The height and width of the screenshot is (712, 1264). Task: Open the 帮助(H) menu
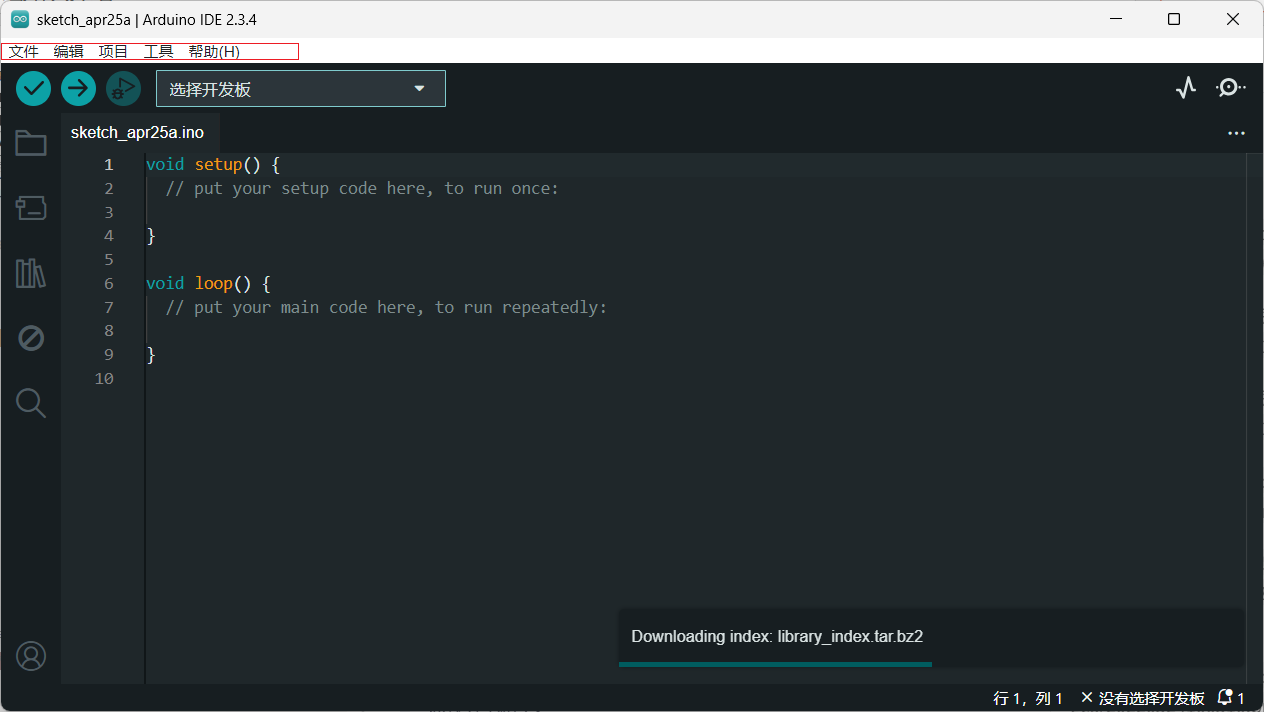(x=214, y=52)
